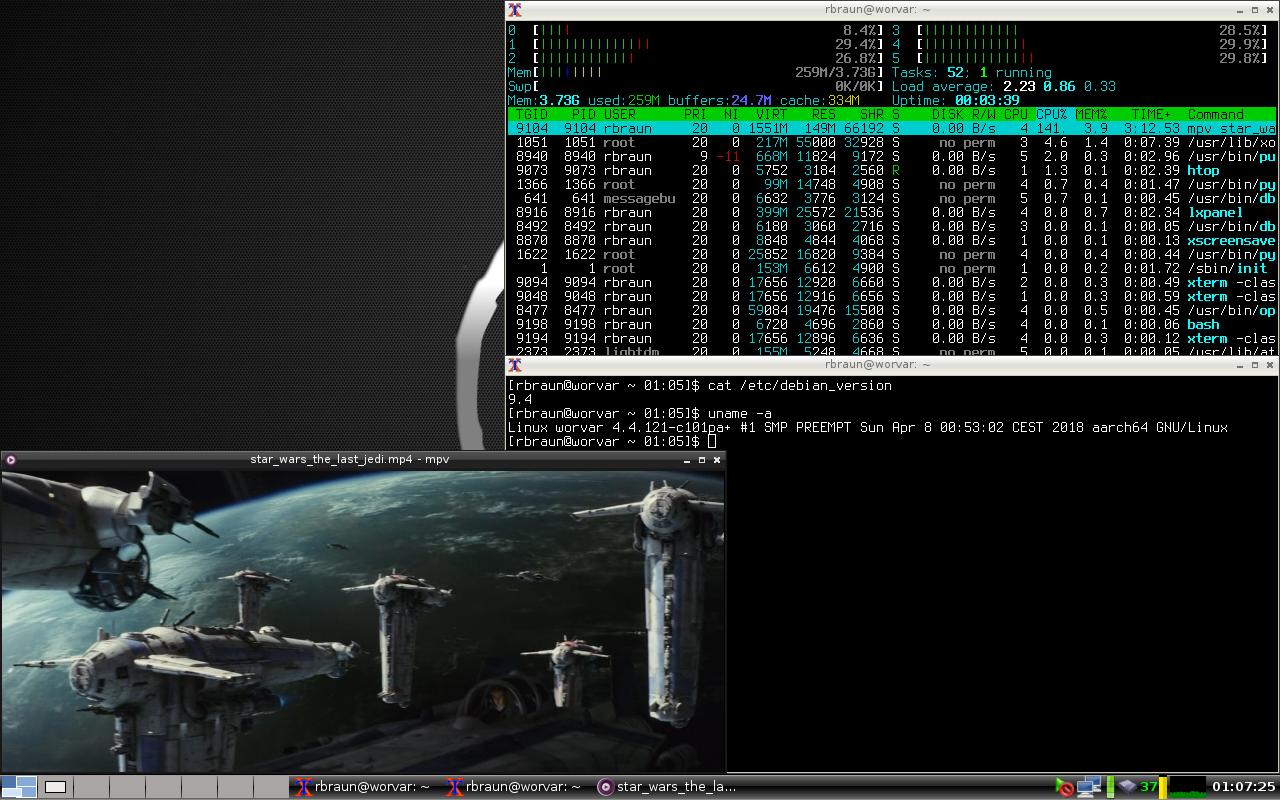This screenshot has height=800, width=1280.
Task: Click the X icon in the bash xterm titlebar
Action: [x=515, y=365]
